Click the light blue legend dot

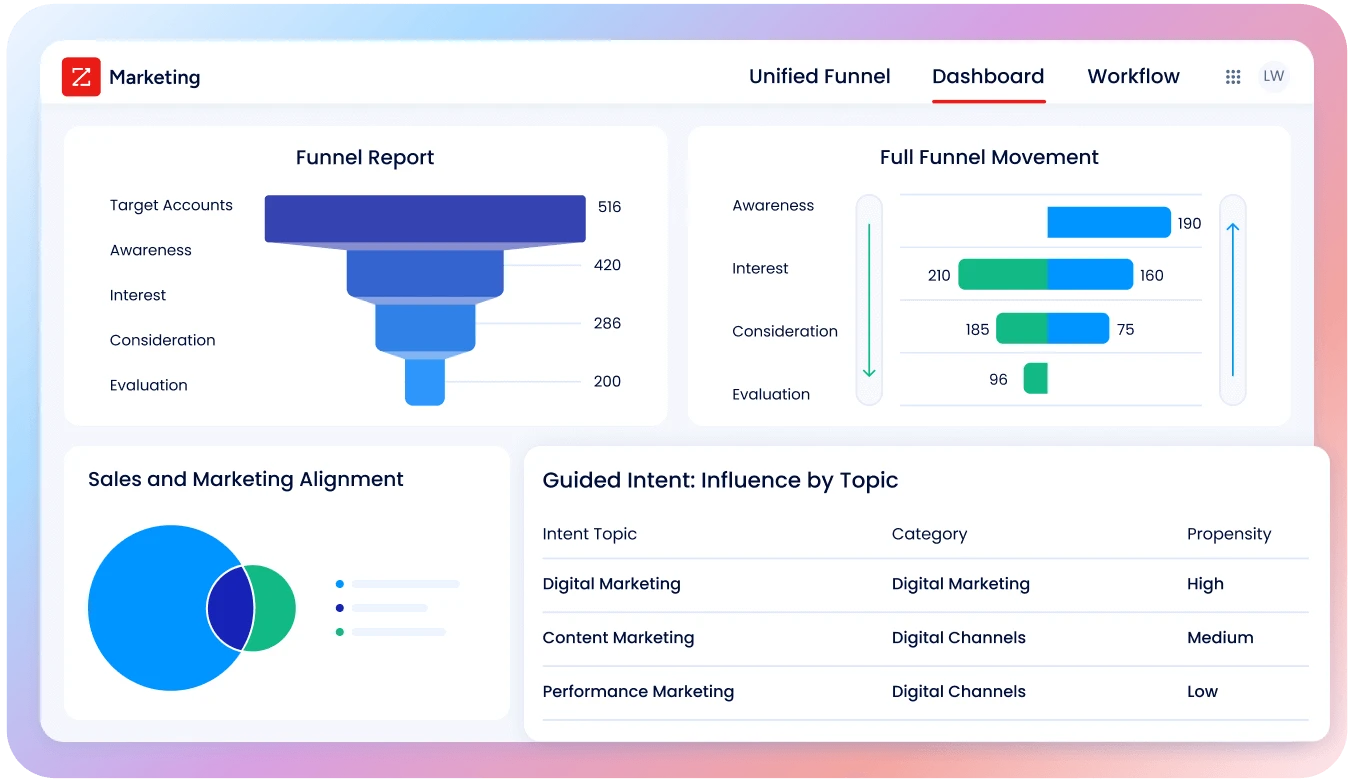[x=340, y=584]
